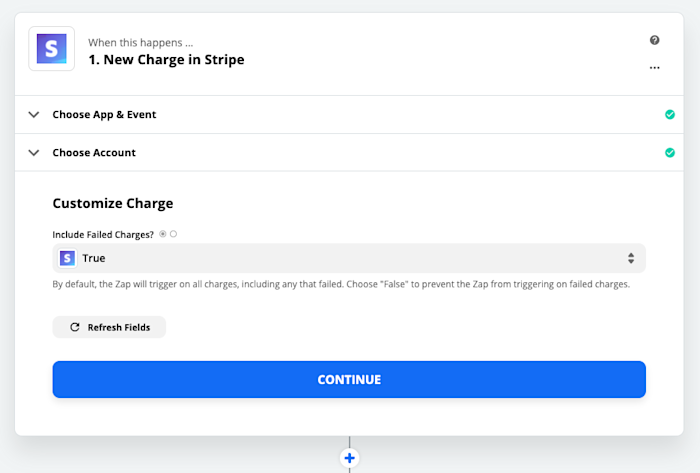Click the circular arrow icon in Refresh Fields
700x473 pixels.
click(x=75, y=327)
